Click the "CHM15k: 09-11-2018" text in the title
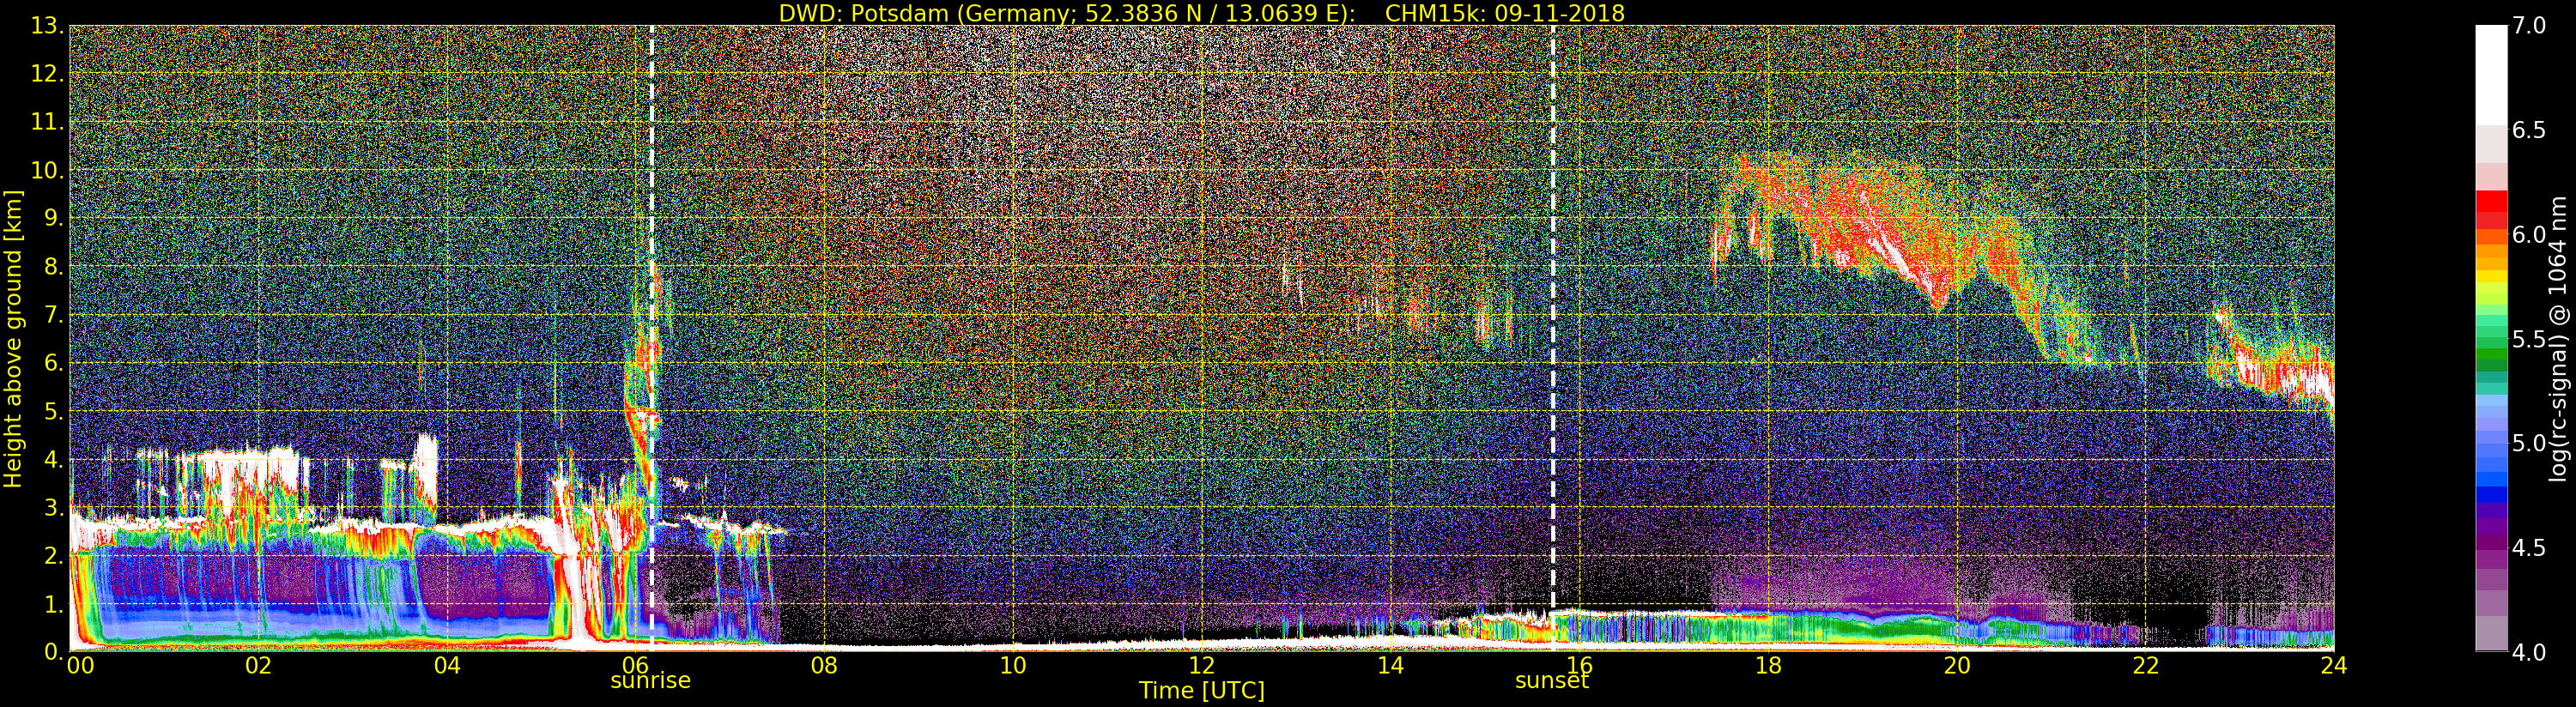Image resolution: width=2576 pixels, height=707 pixels. (1505, 13)
